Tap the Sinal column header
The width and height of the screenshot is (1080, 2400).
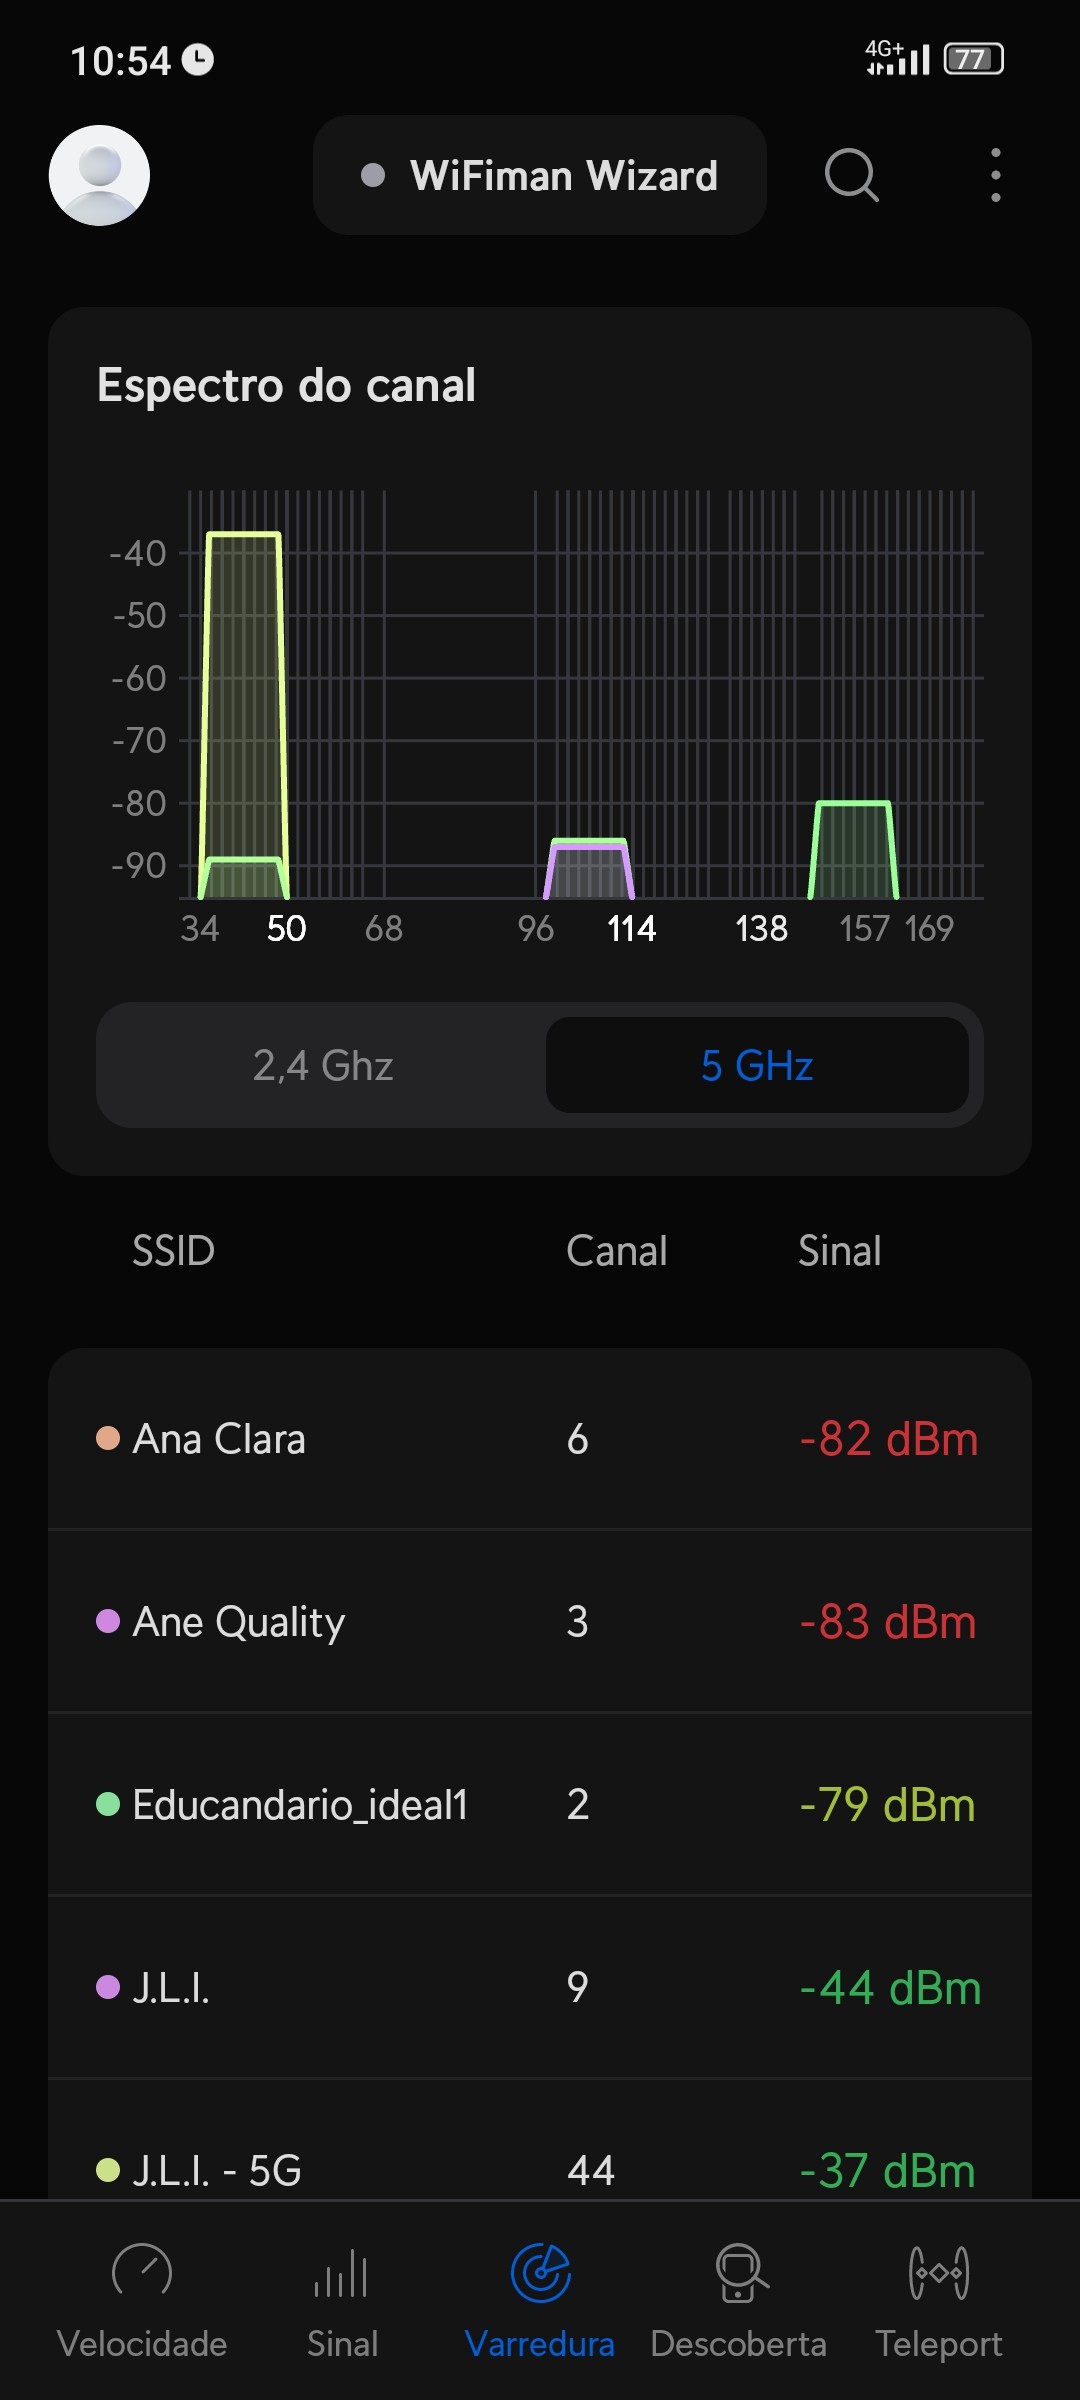click(839, 1250)
